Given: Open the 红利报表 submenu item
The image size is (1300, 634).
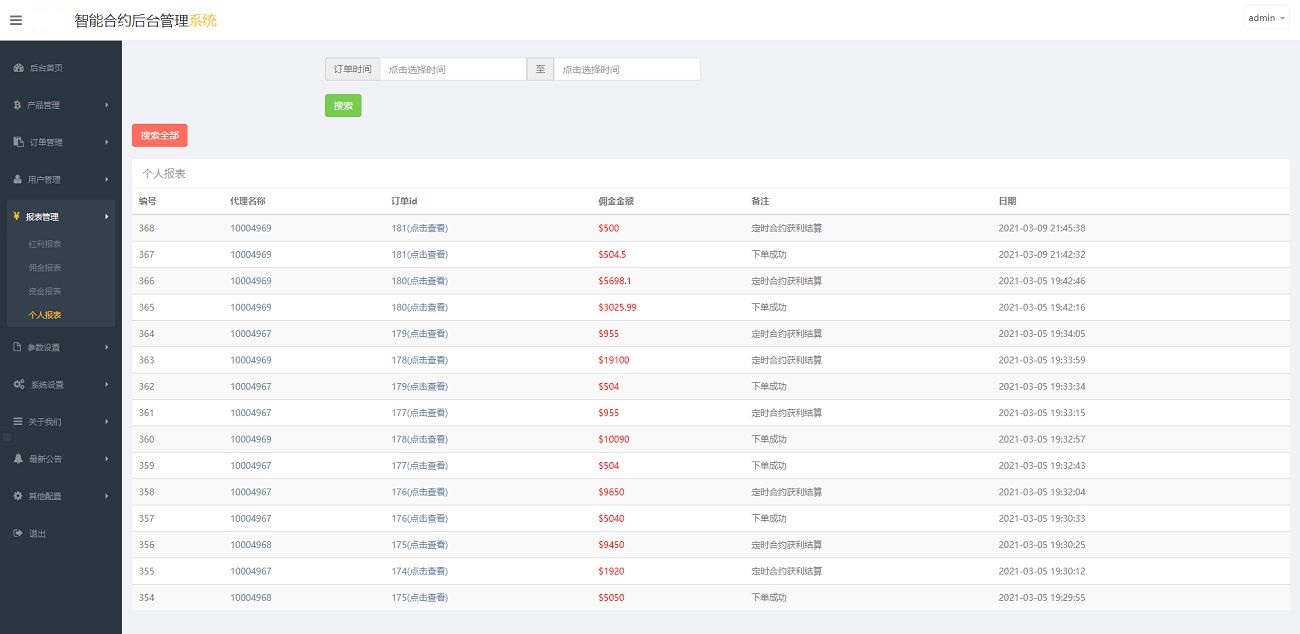Looking at the screenshot, I should 45,244.
